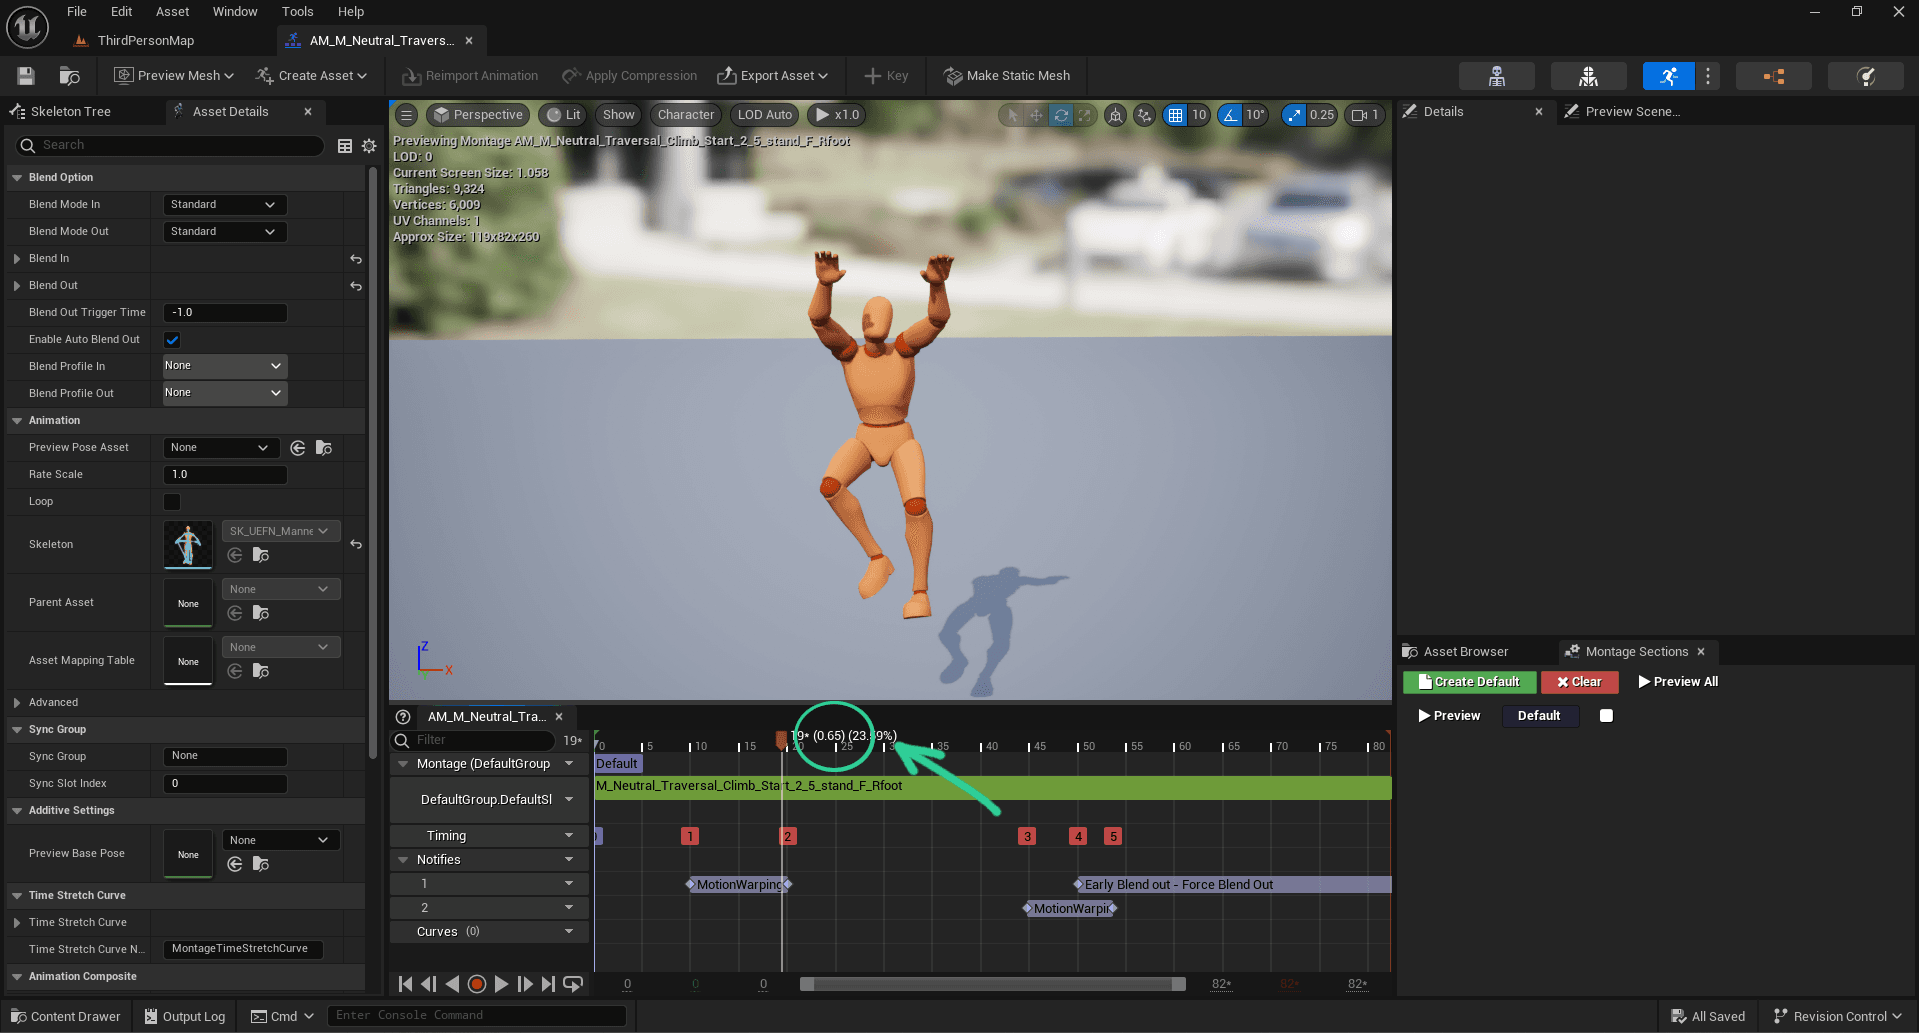
Task: Open the camera speed setting in the viewport
Action: click(x=1366, y=115)
